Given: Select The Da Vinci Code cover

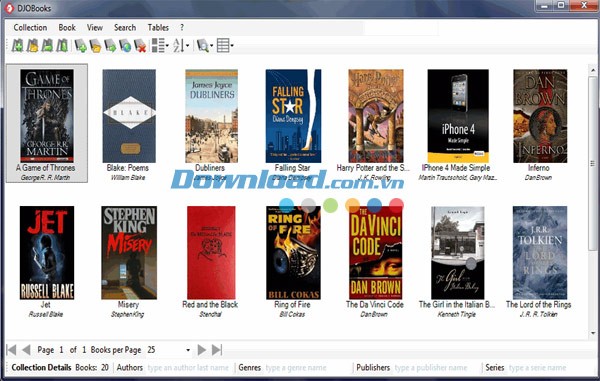Looking at the screenshot, I should [x=376, y=253].
